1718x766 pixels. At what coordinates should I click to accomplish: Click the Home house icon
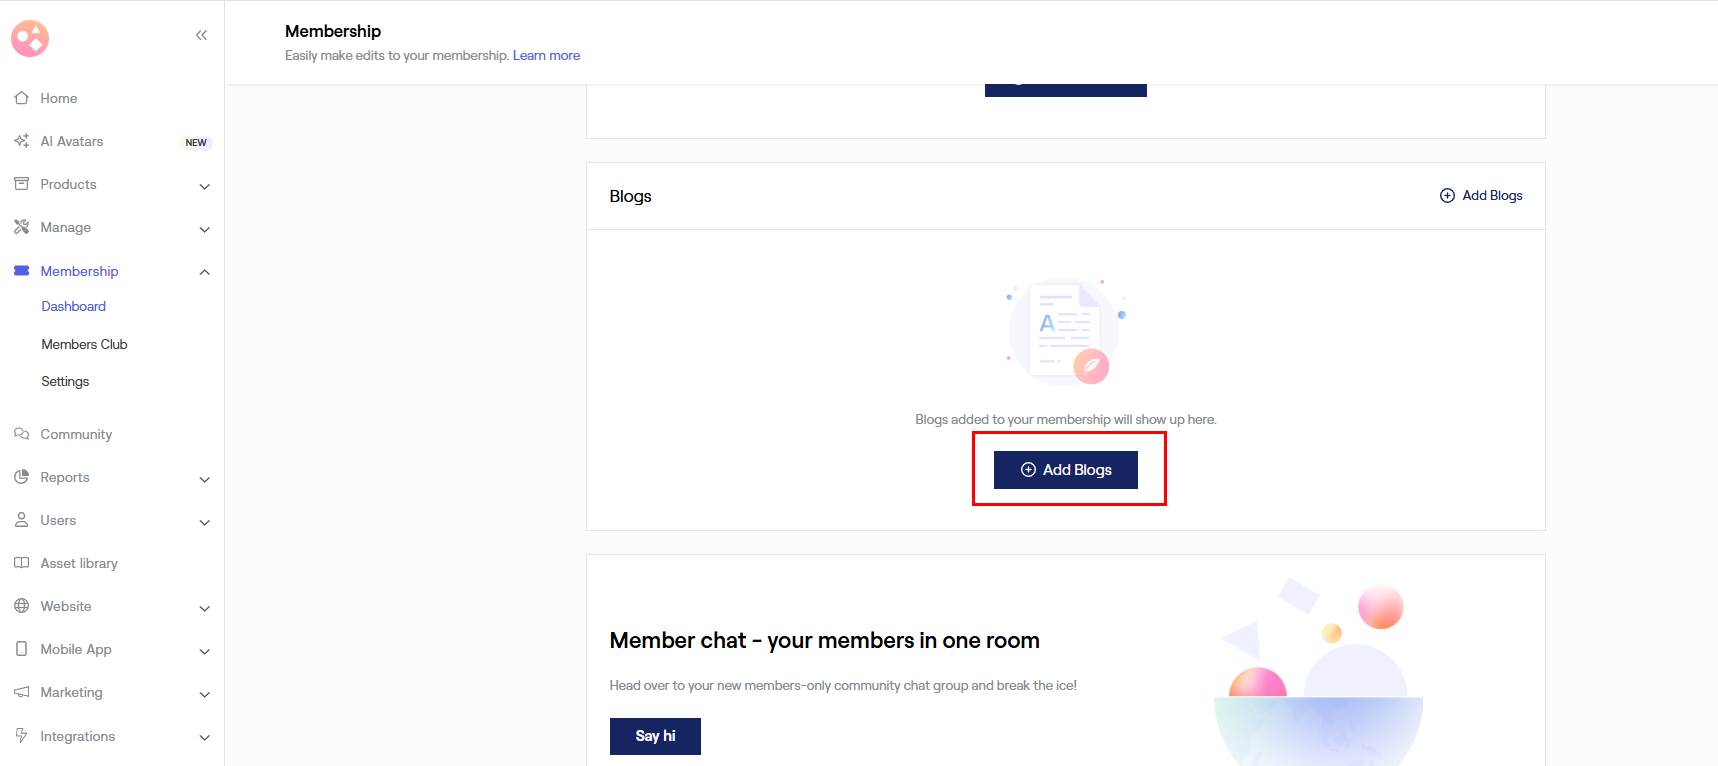(x=21, y=98)
